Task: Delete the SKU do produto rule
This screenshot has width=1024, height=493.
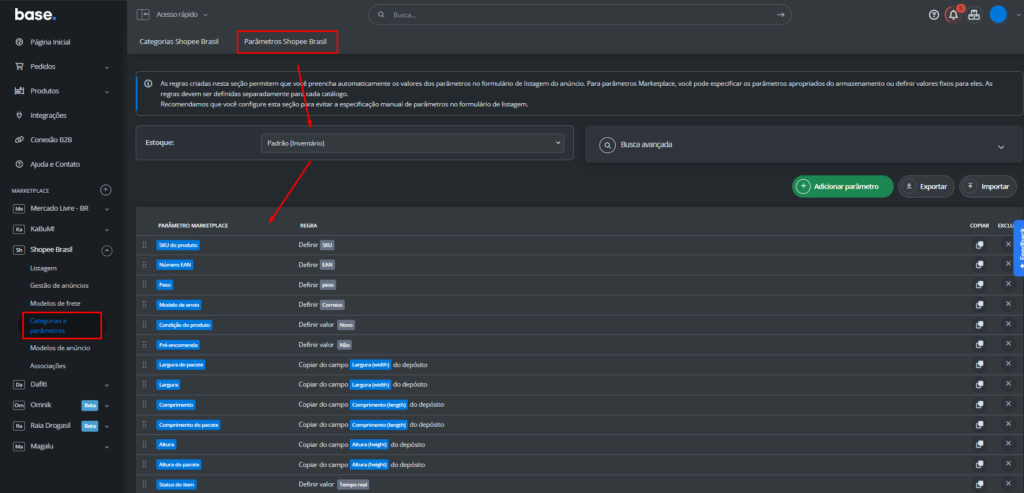Action: [1008, 244]
